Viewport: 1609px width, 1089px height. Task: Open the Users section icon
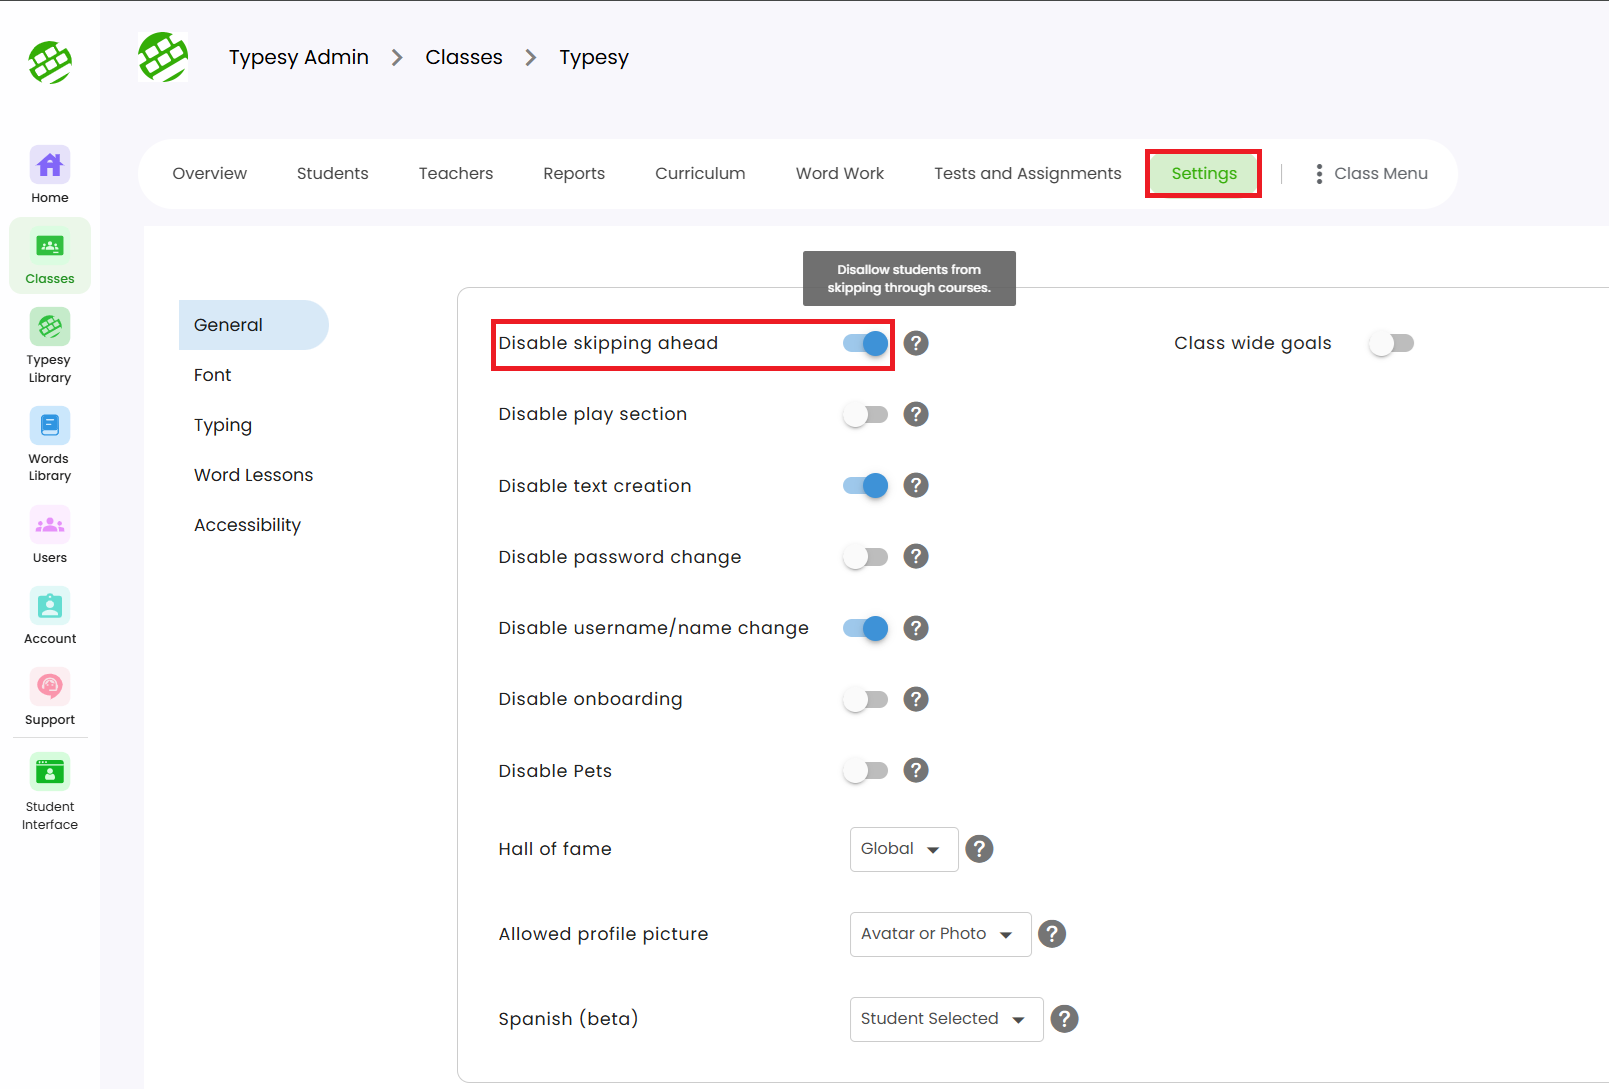point(50,526)
